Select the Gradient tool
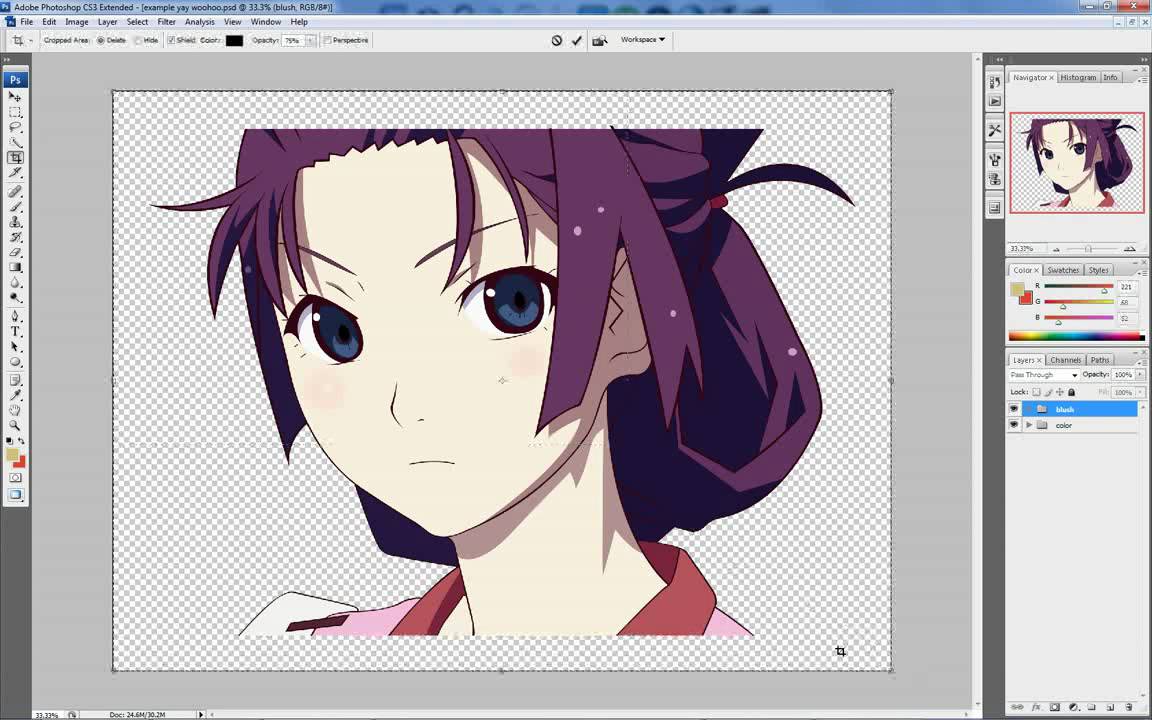 coord(15,267)
